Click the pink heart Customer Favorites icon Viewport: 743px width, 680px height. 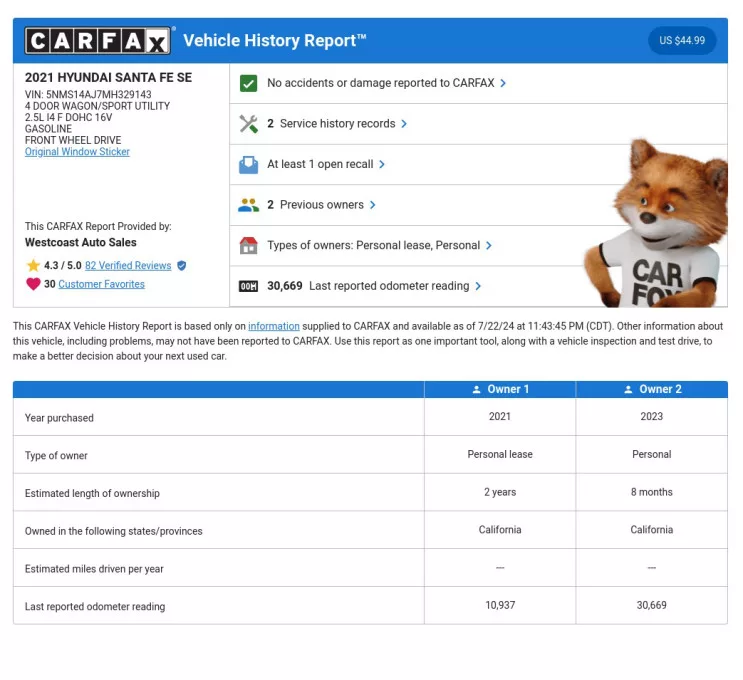[x=33, y=284]
